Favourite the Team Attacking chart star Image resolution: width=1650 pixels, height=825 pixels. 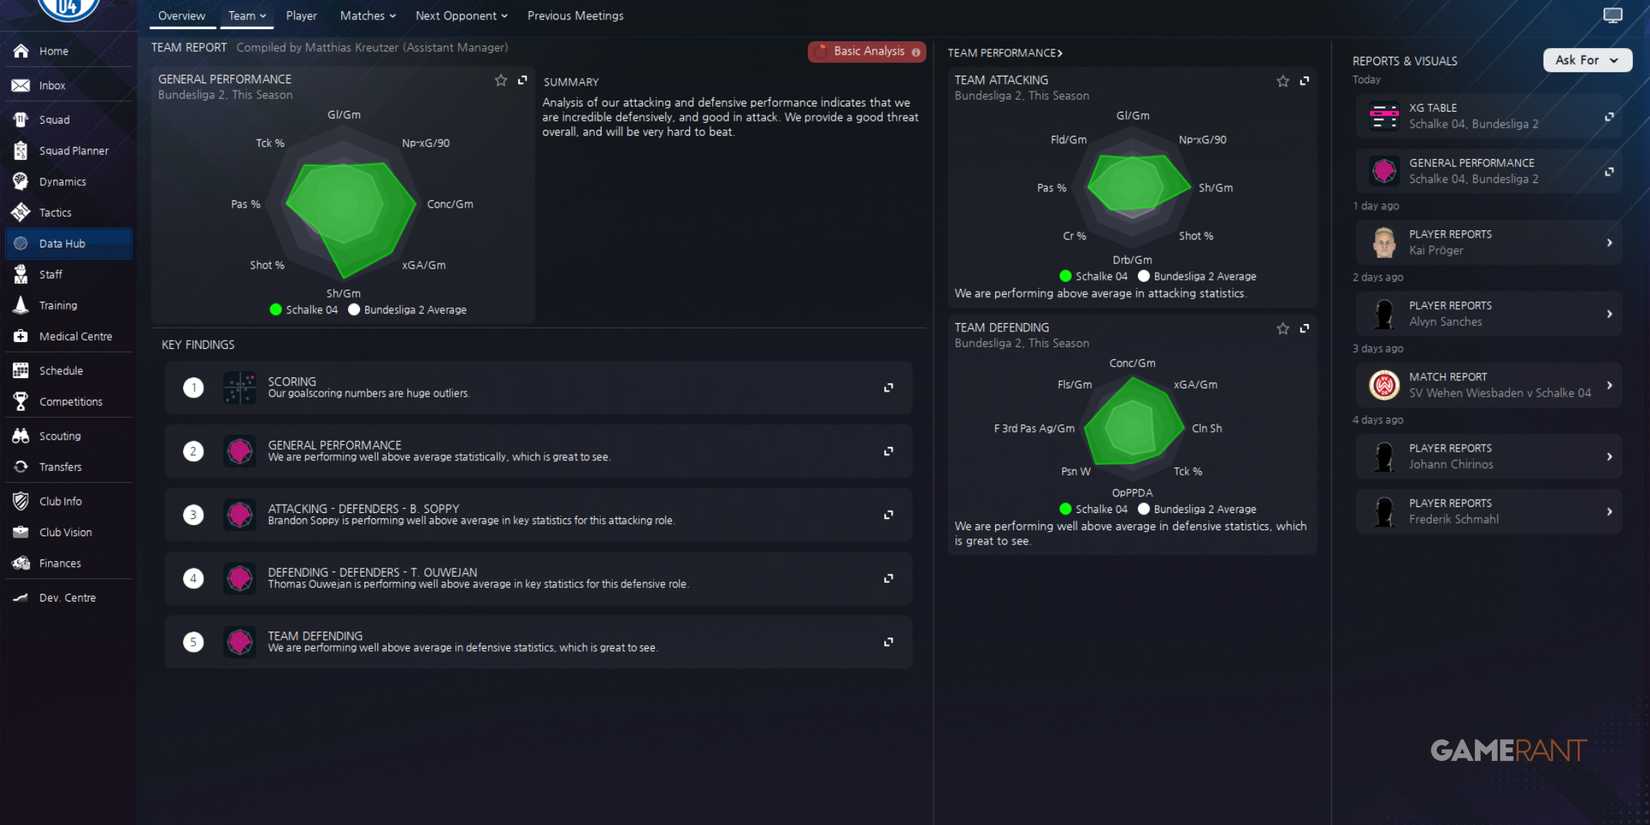pos(1283,81)
